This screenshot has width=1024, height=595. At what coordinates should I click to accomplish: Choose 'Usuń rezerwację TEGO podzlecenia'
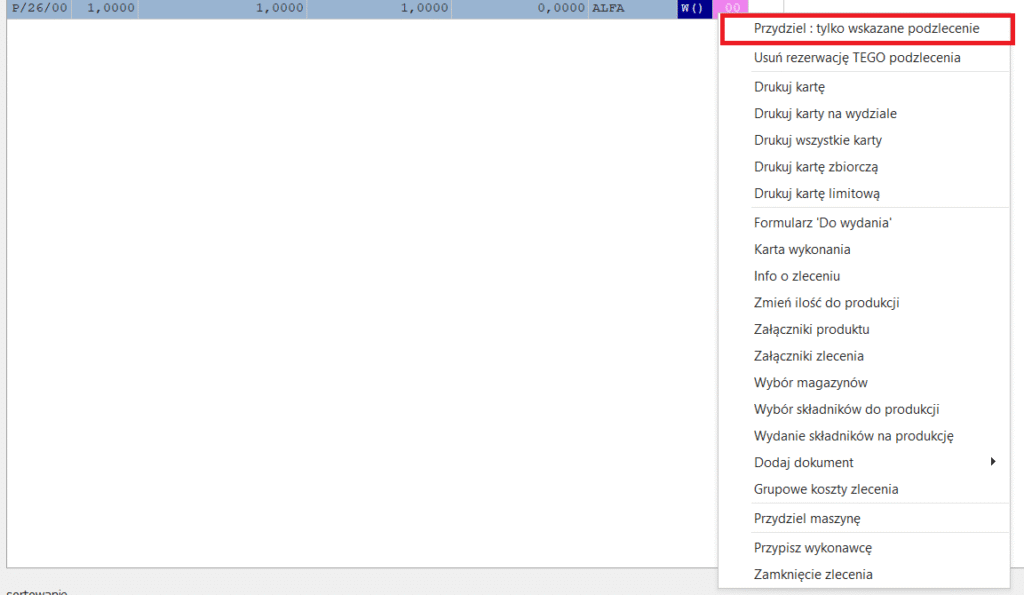(857, 58)
